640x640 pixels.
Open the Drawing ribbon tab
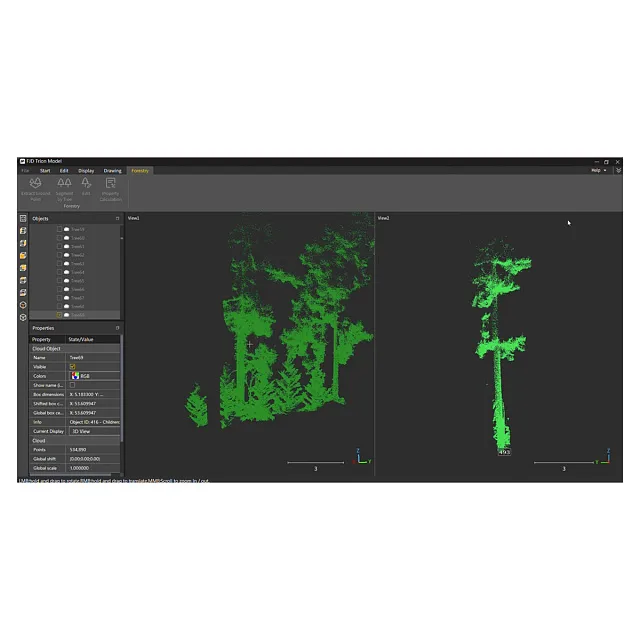(112, 170)
